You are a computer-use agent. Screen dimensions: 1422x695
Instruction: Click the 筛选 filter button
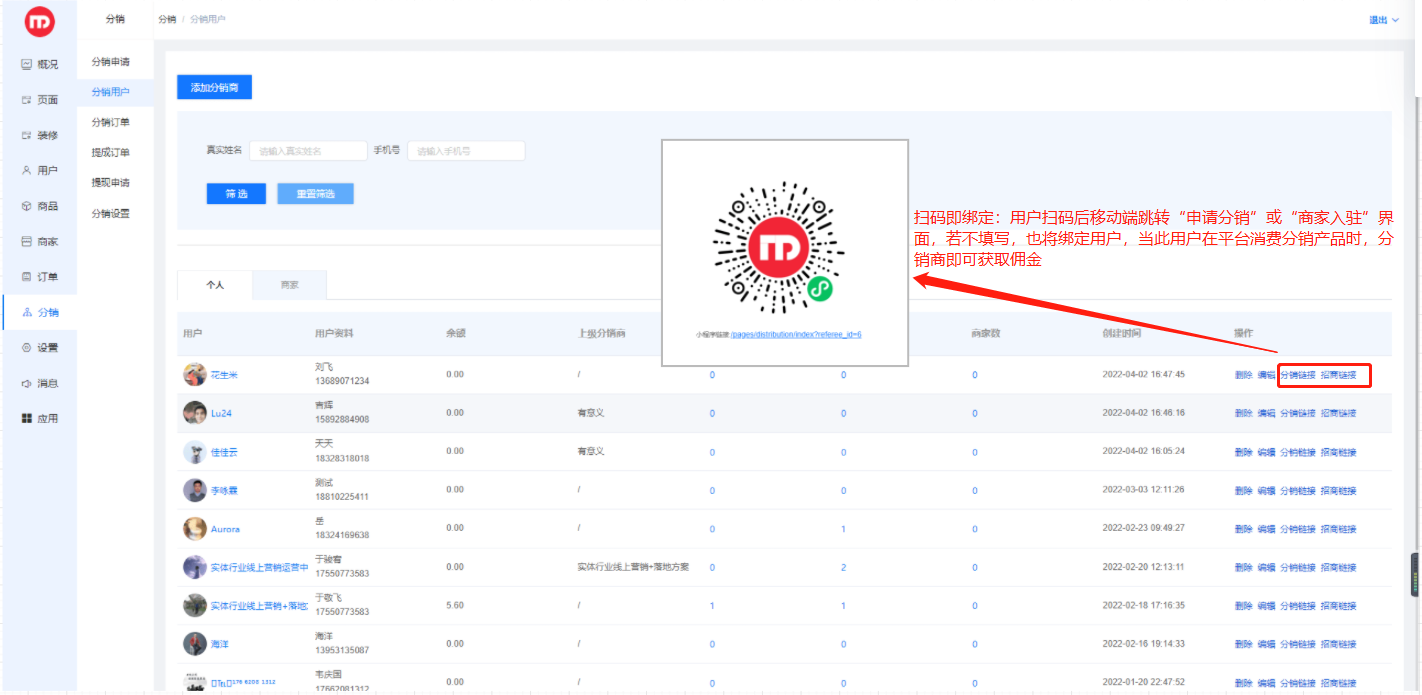click(x=236, y=194)
